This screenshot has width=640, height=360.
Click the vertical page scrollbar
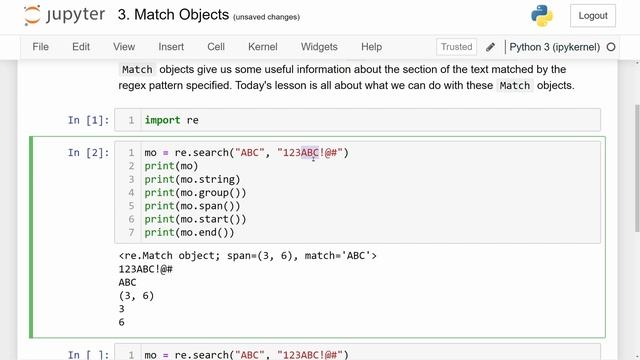coord(637,169)
